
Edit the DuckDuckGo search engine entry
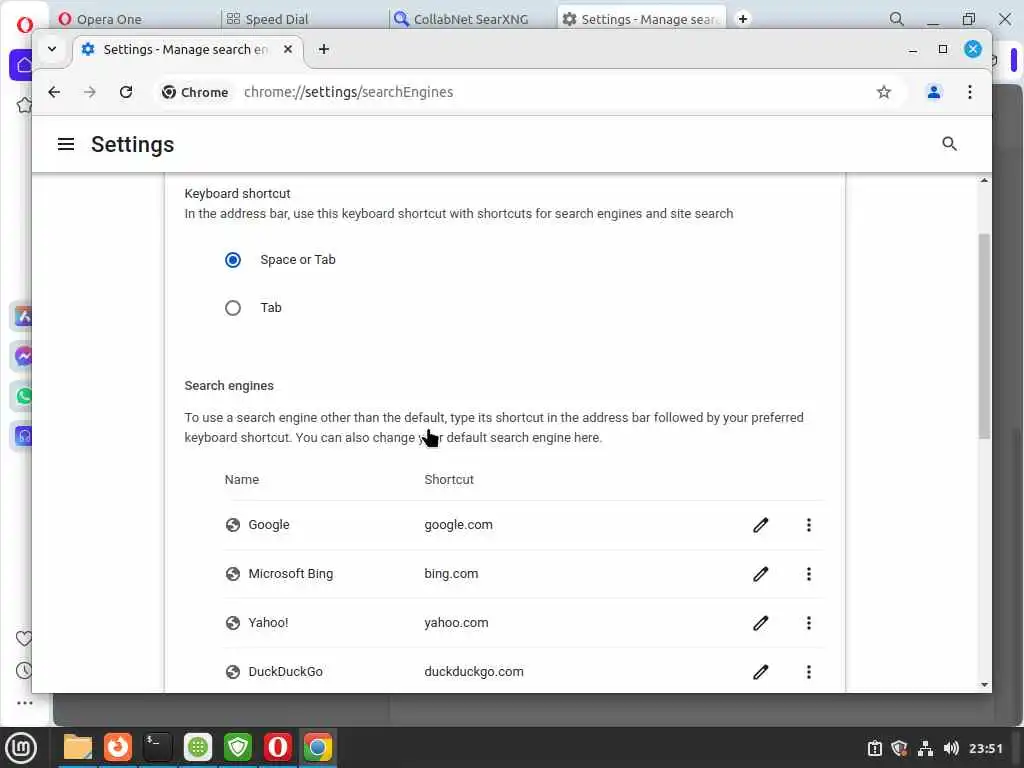pos(761,672)
